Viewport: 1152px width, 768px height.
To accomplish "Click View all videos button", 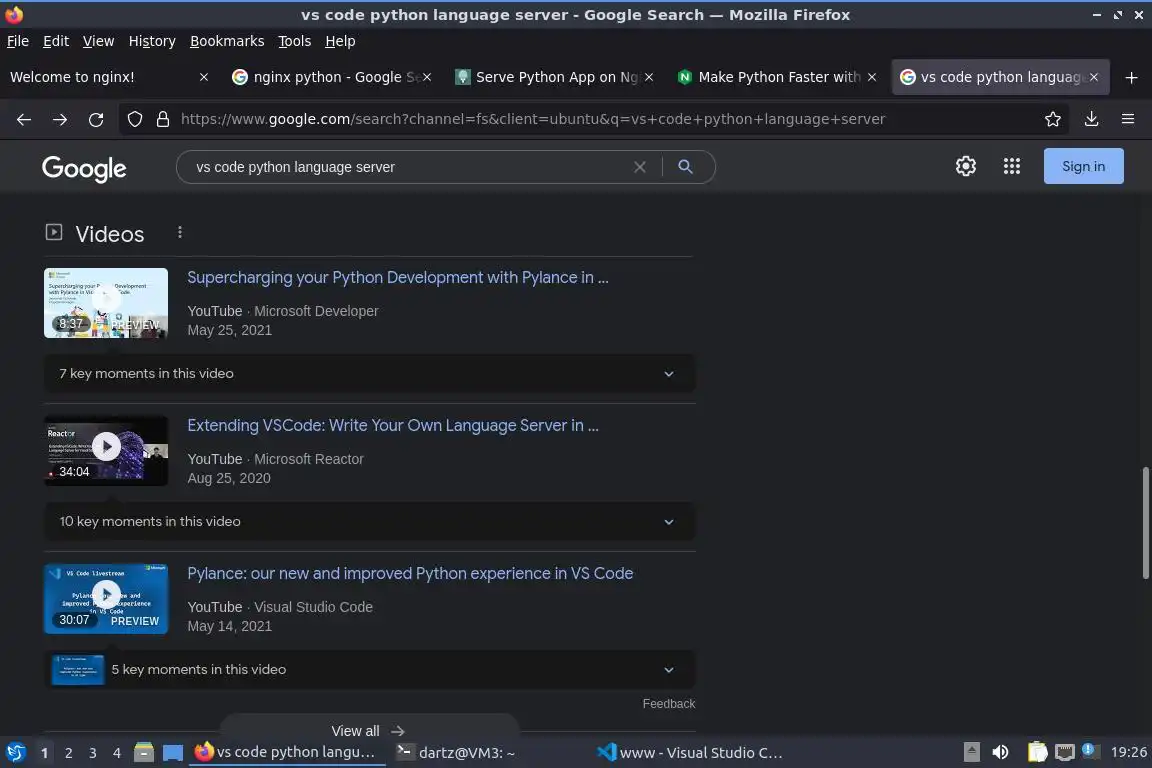I will [x=370, y=731].
